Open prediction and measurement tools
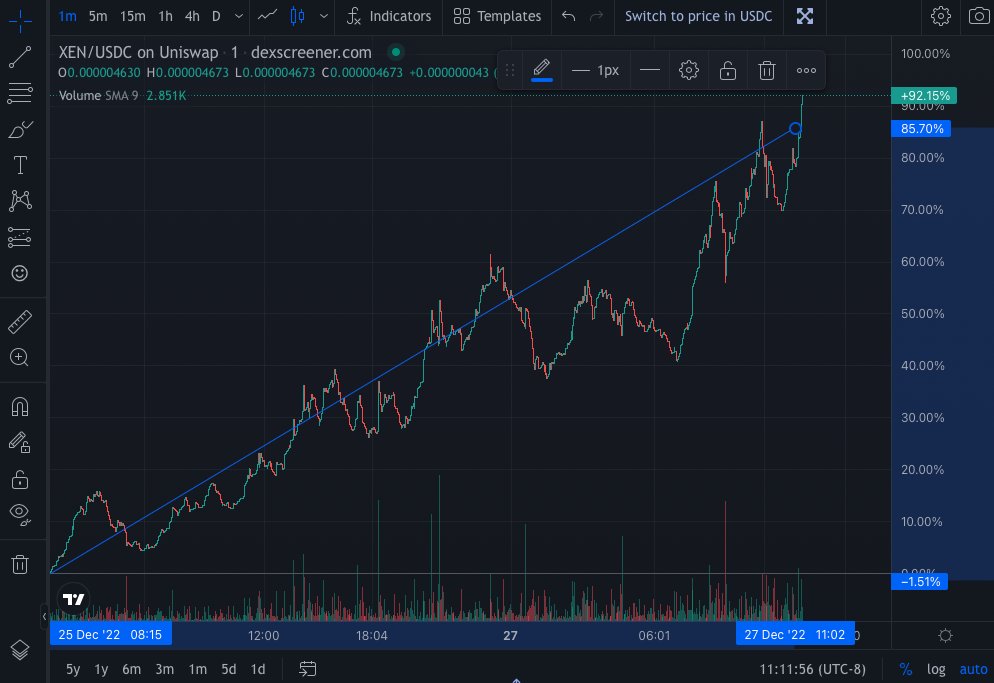 pyautogui.click(x=20, y=238)
